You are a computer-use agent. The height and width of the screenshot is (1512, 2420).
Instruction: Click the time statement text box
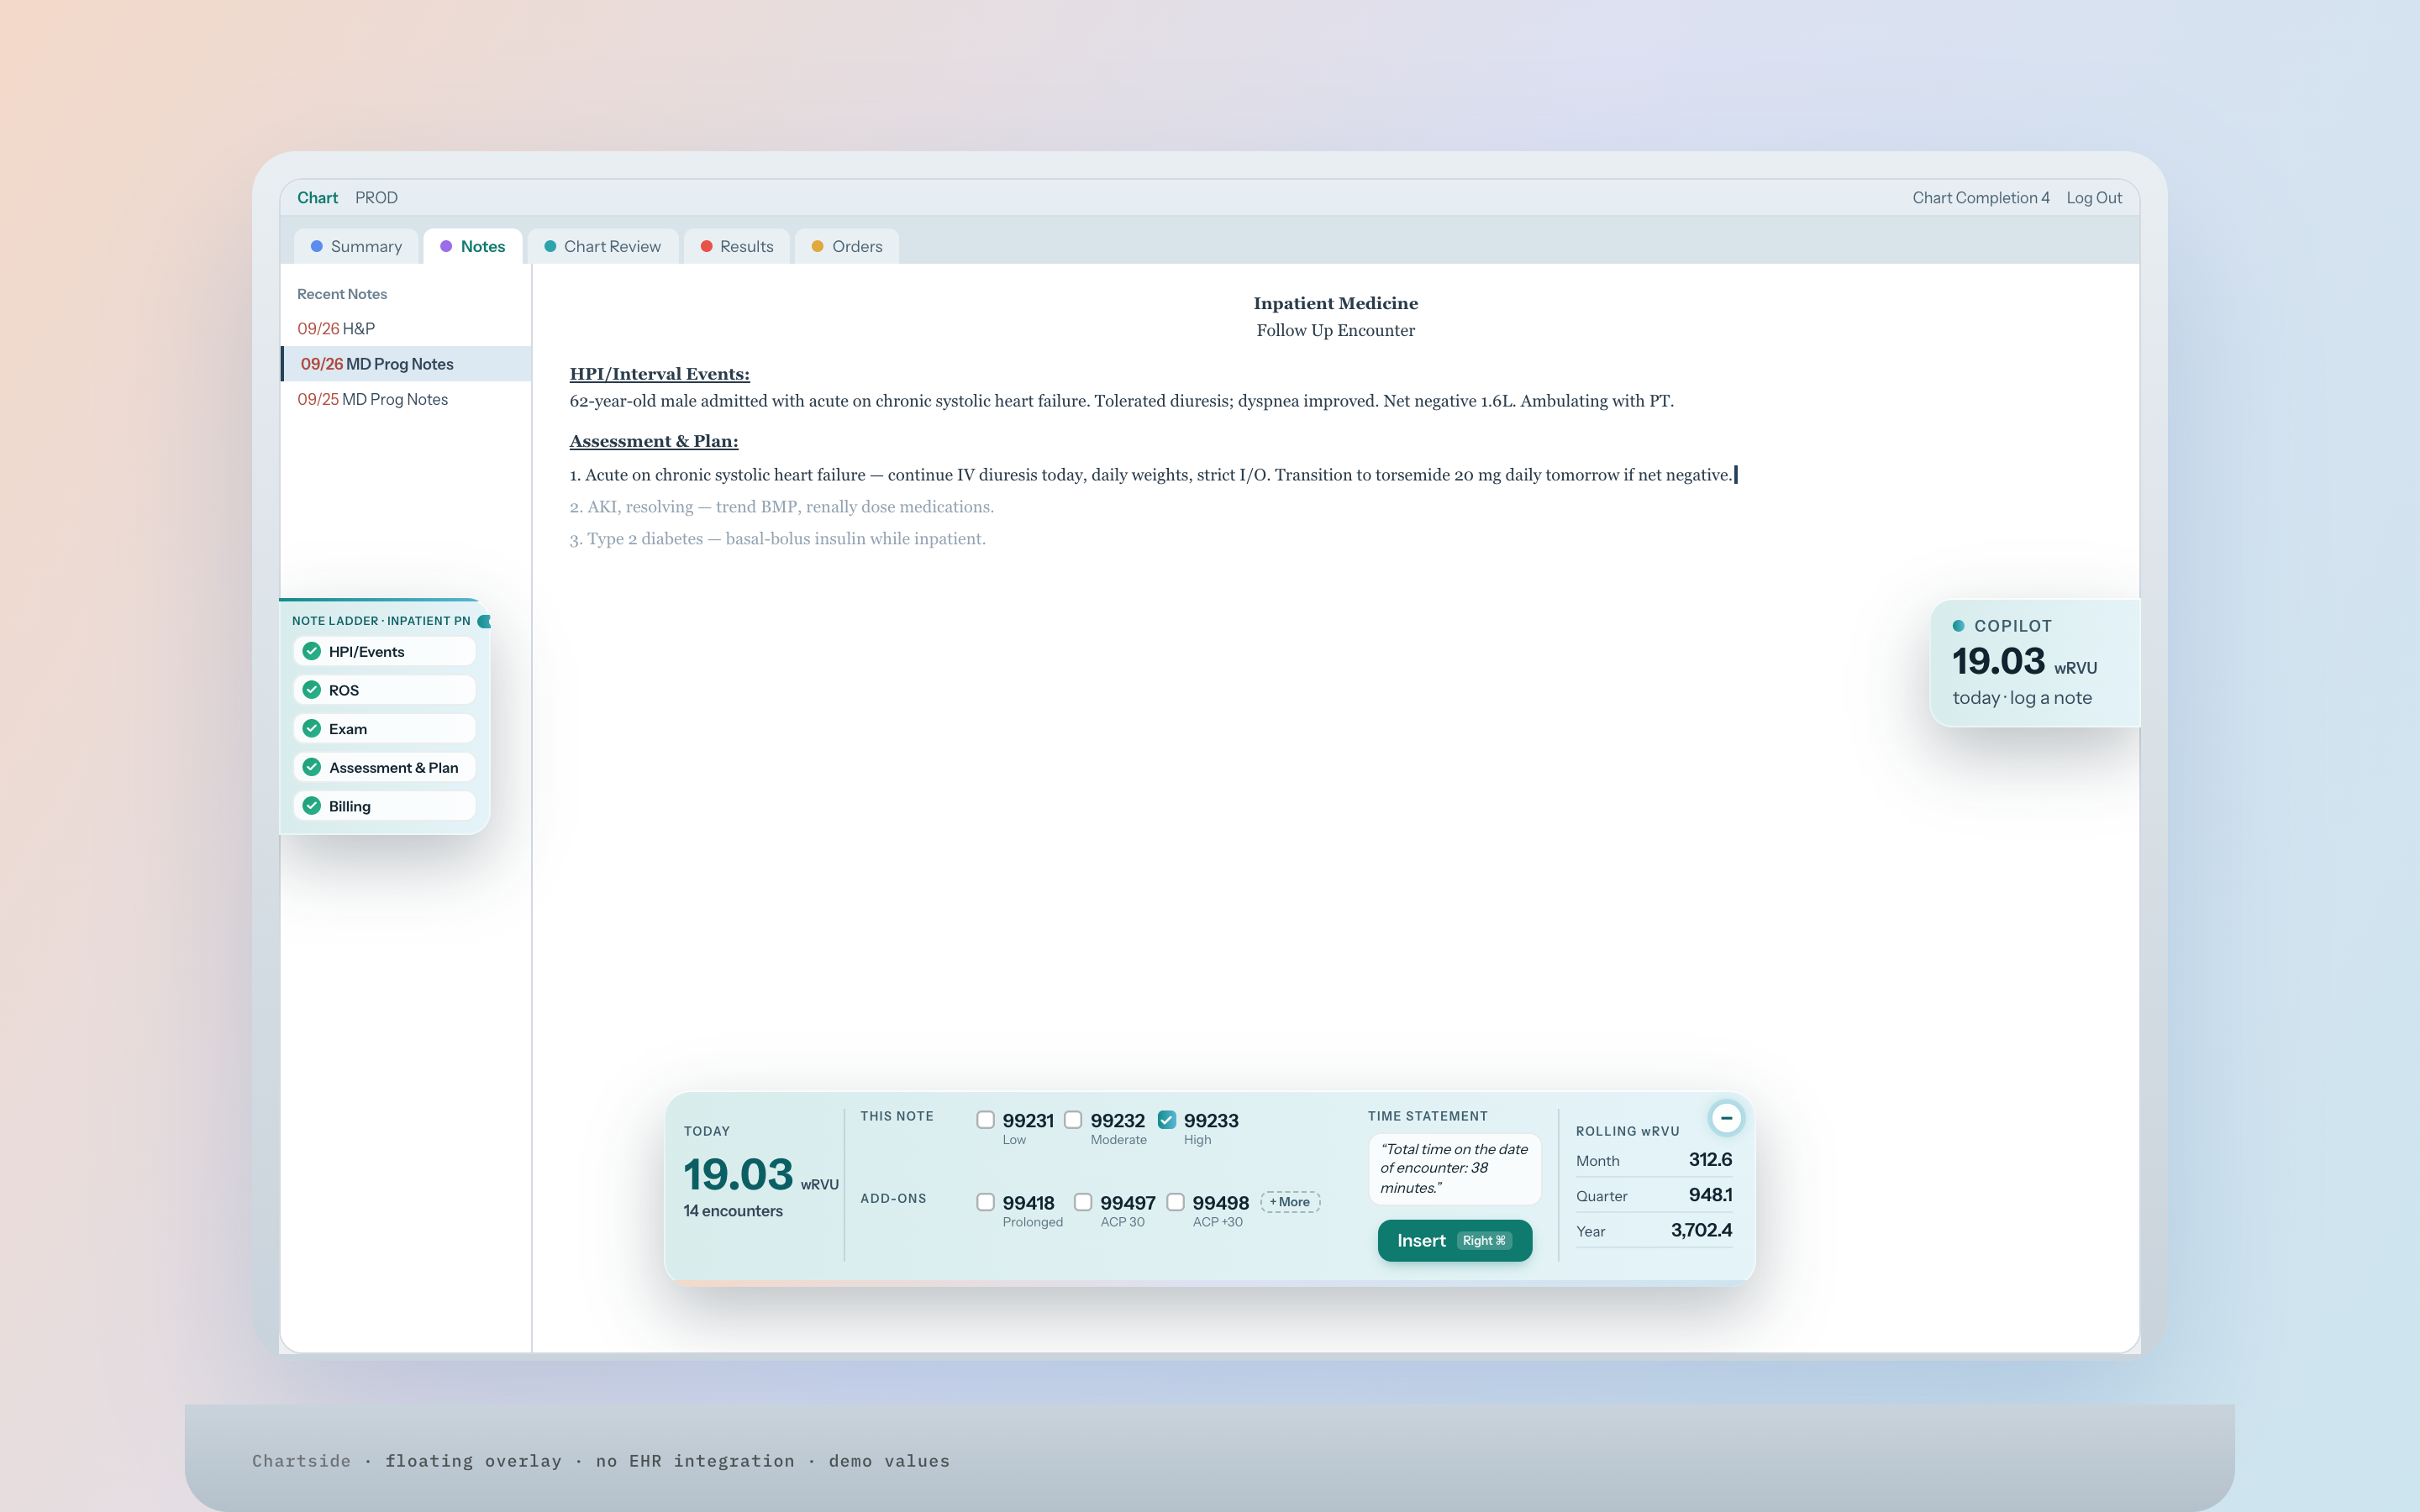(x=1455, y=1168)
